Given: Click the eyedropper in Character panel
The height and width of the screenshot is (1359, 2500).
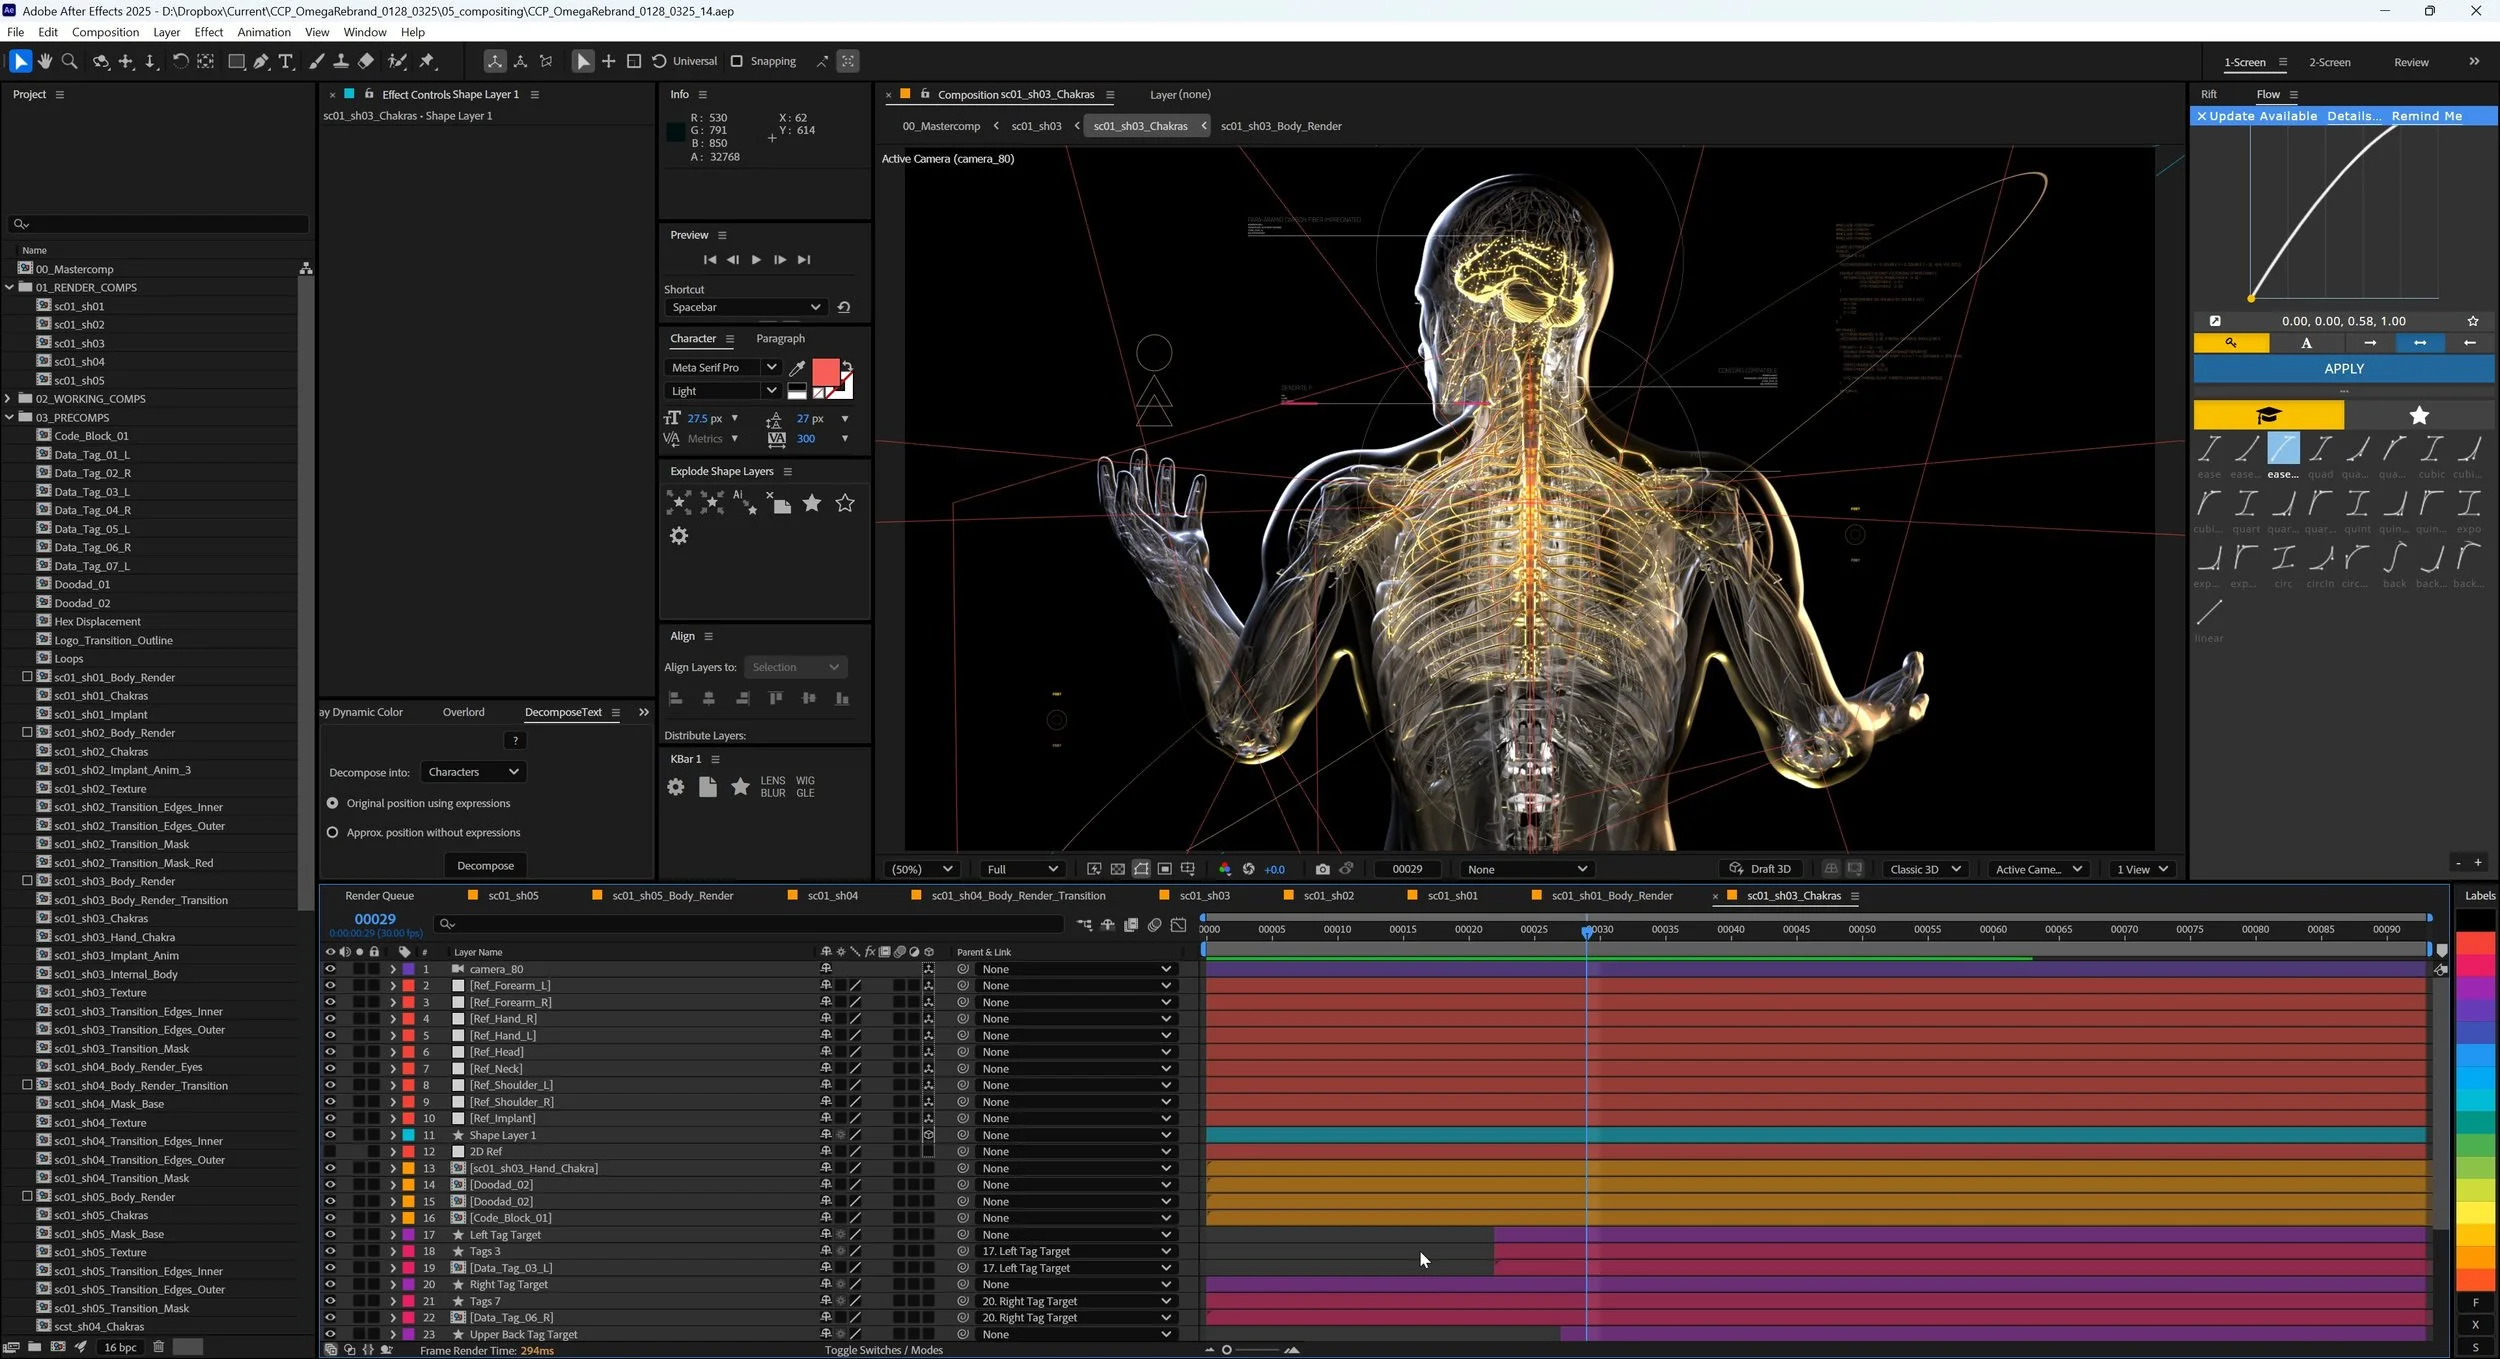Looking at the screenshot, I should [797, 368].
